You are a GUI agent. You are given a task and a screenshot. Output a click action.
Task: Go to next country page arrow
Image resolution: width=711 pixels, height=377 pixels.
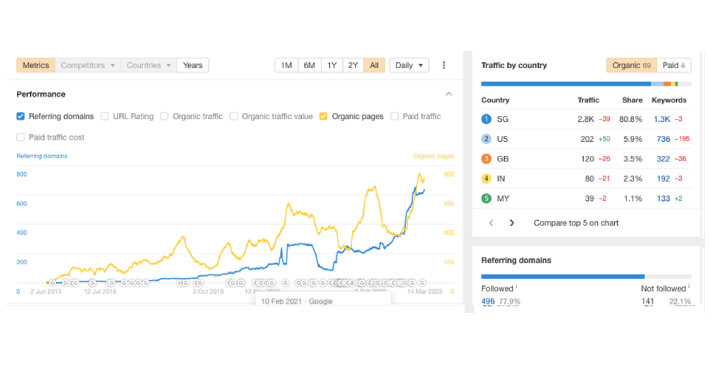[x=511, y=223]
